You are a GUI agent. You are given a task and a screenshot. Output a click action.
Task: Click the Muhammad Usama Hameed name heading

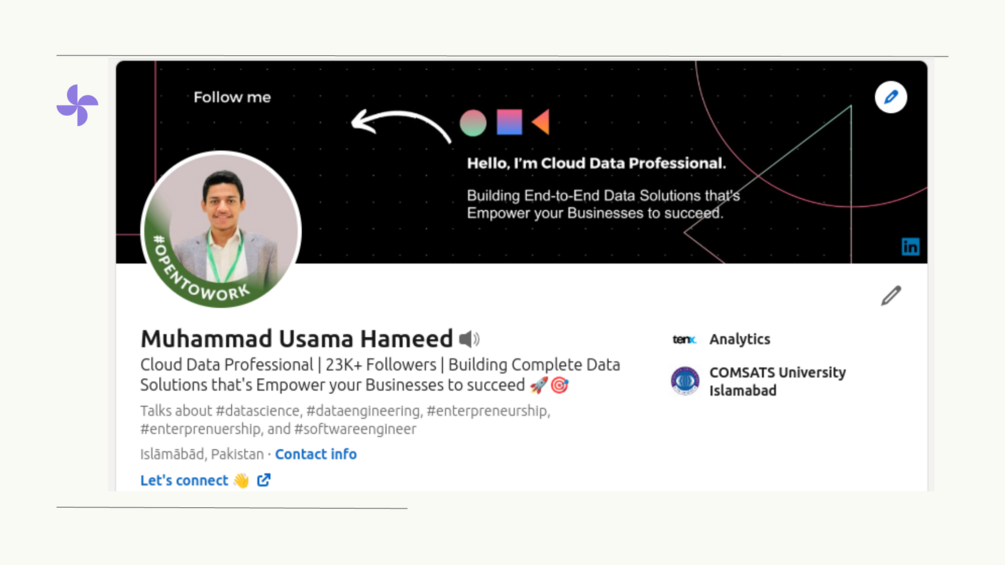pyautogui.click(x=296, y=339)
